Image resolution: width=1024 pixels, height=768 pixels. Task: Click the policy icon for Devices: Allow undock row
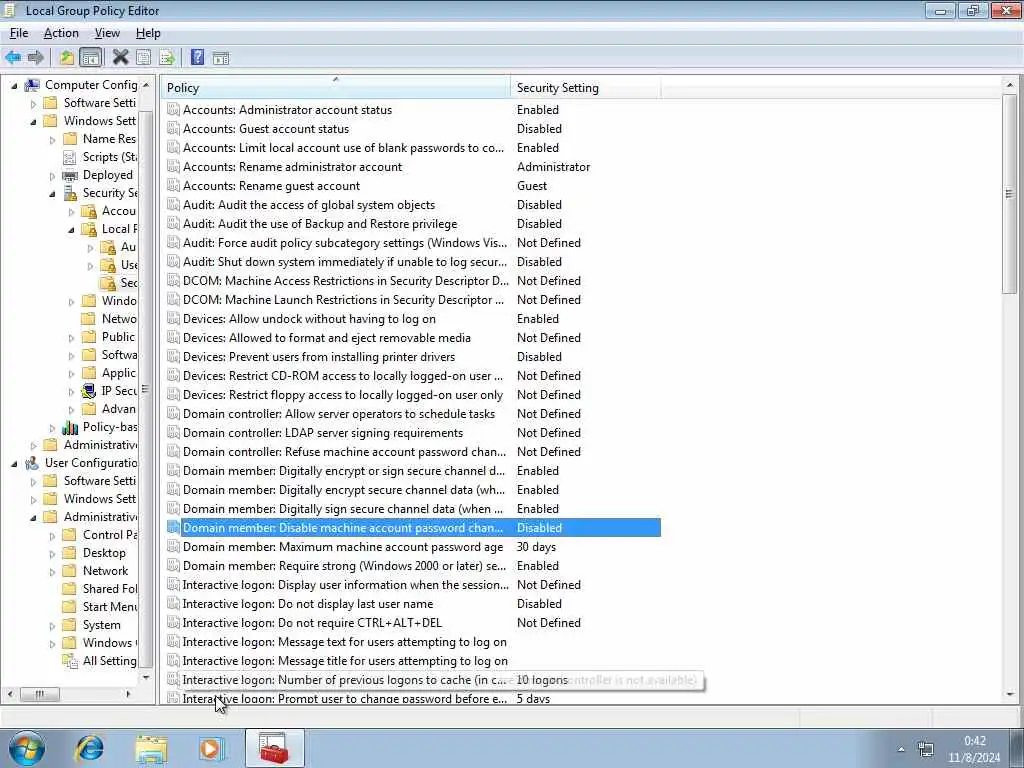173,319
